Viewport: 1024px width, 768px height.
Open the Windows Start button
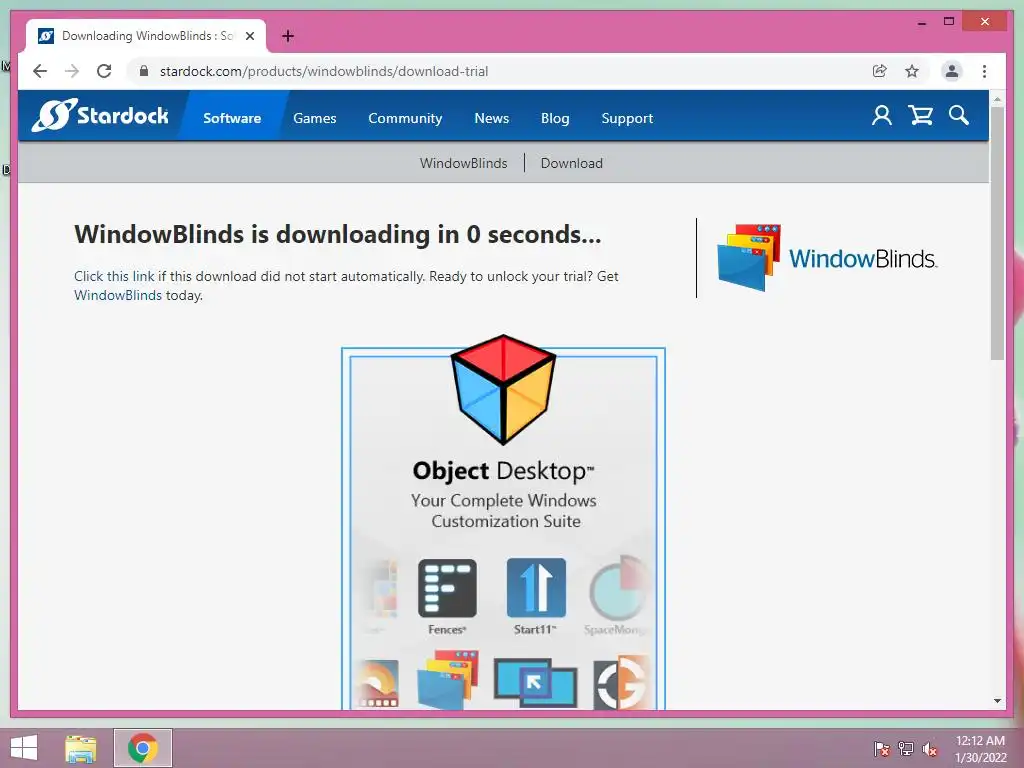coord(24,748)
